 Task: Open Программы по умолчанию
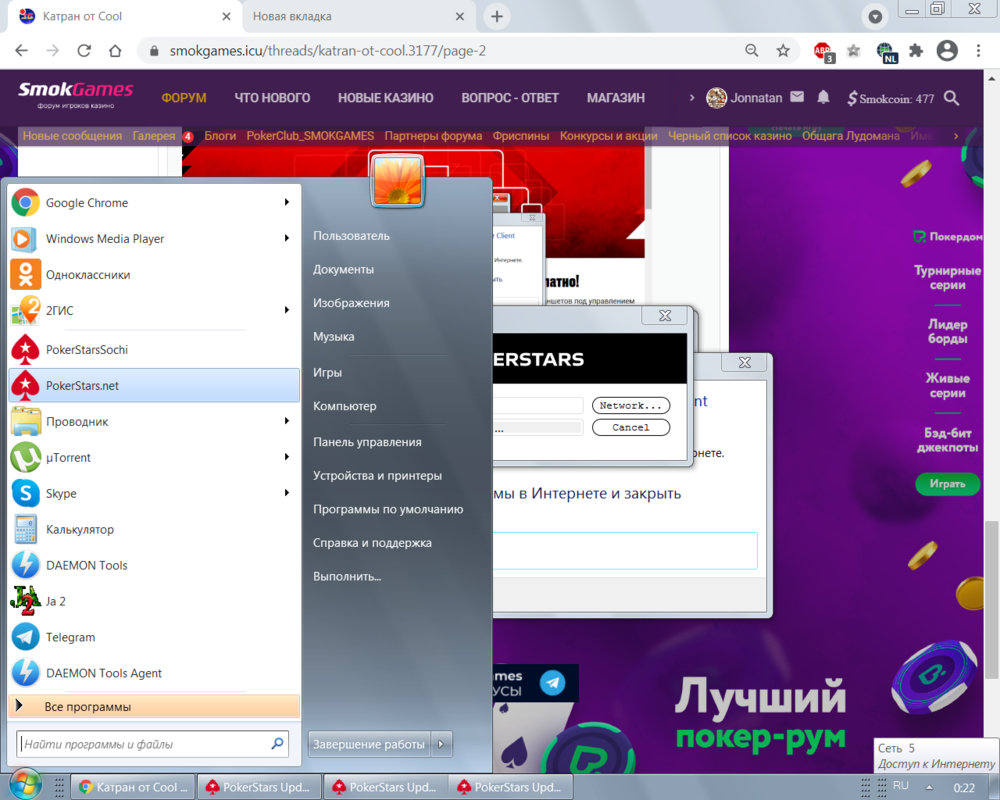coord(388,509)
